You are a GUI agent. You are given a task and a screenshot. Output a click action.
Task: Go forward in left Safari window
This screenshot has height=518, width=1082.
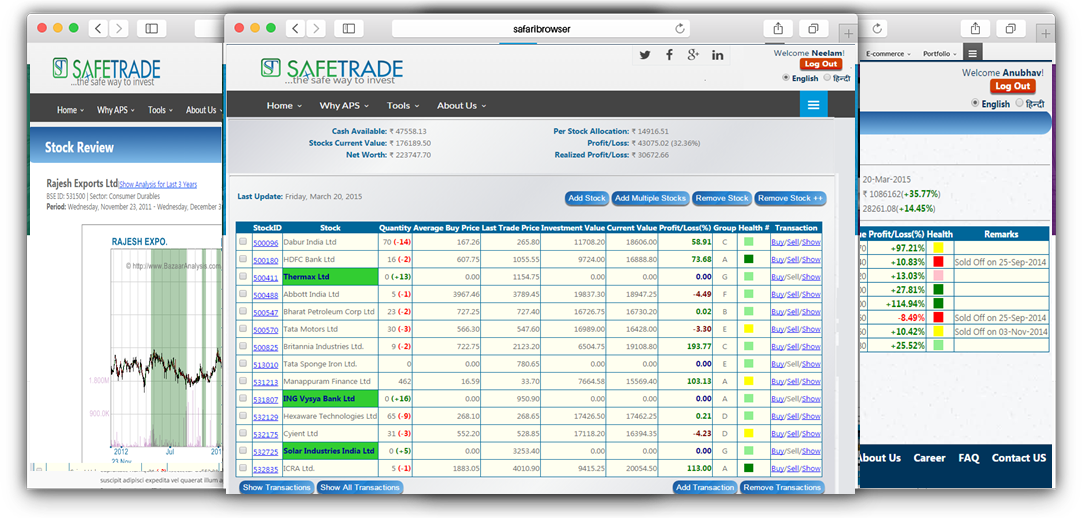[119, 28]
